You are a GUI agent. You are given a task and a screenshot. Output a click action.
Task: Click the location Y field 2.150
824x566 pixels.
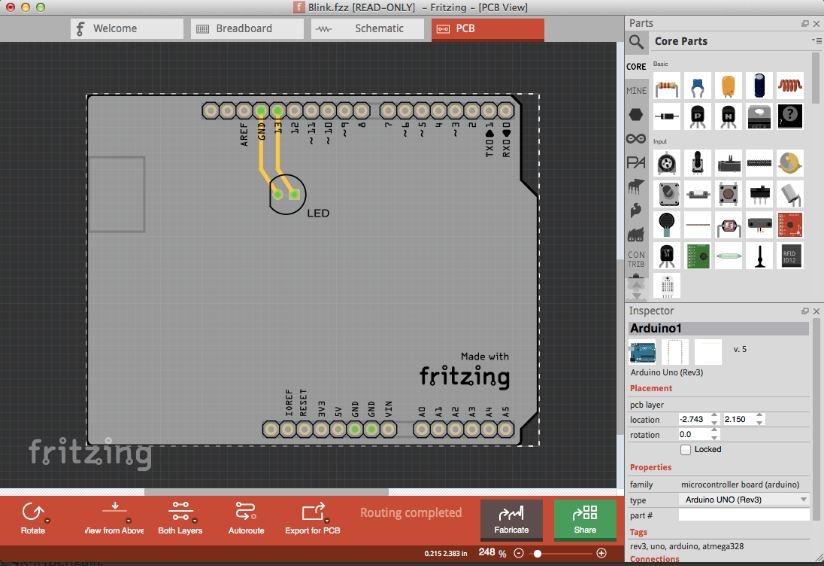coord(740,419)
